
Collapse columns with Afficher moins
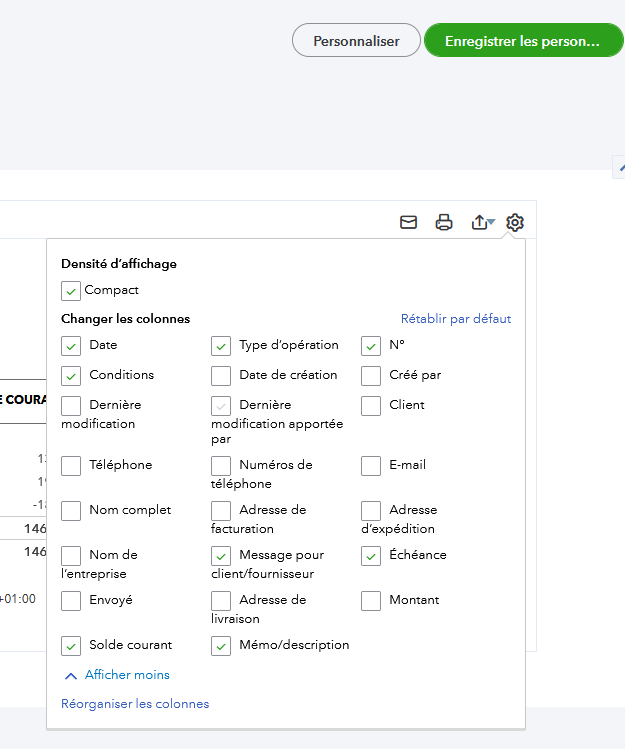click(x=116, y=675)
